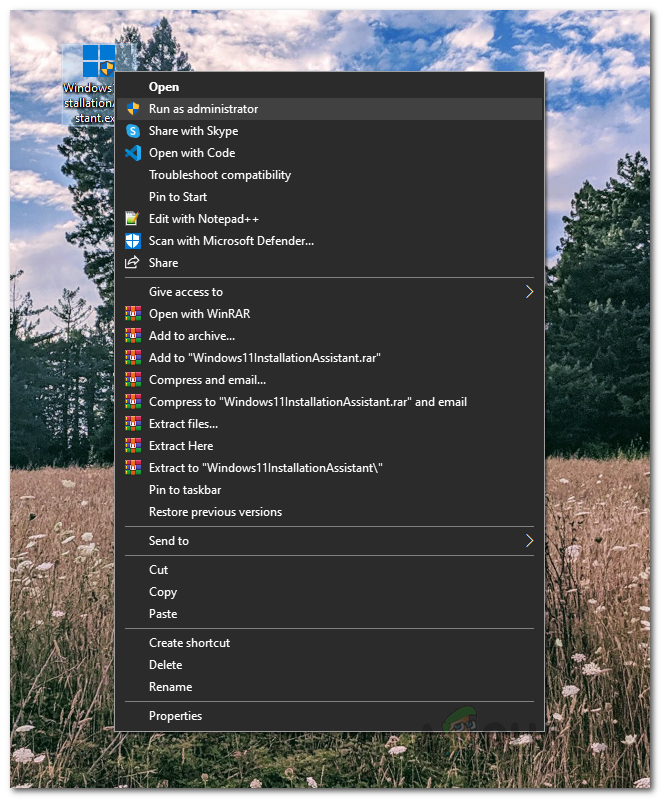Select Pin to Start
The image size is (661, 799).
point(329,197)
